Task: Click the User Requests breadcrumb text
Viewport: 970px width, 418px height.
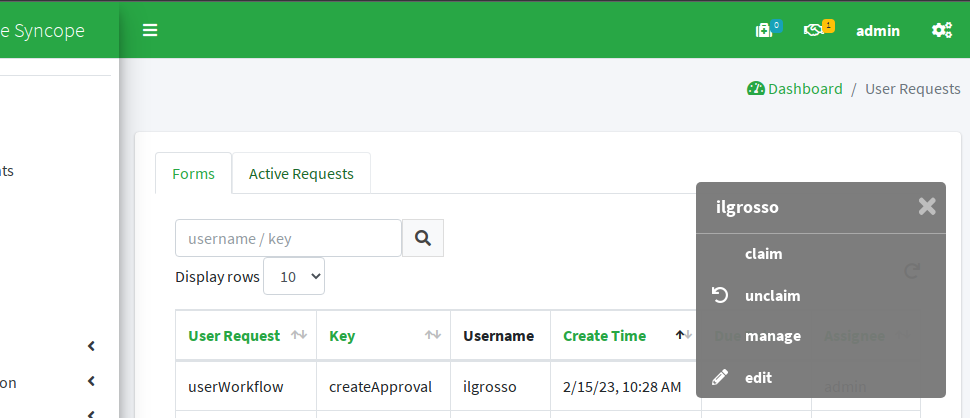Action: pyautogui.click(x=912, y=88)
